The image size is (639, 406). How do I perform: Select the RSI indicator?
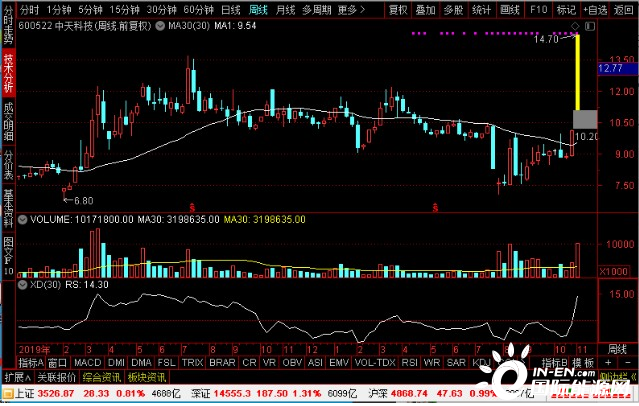pyautogui.click(x=408, y=362)
